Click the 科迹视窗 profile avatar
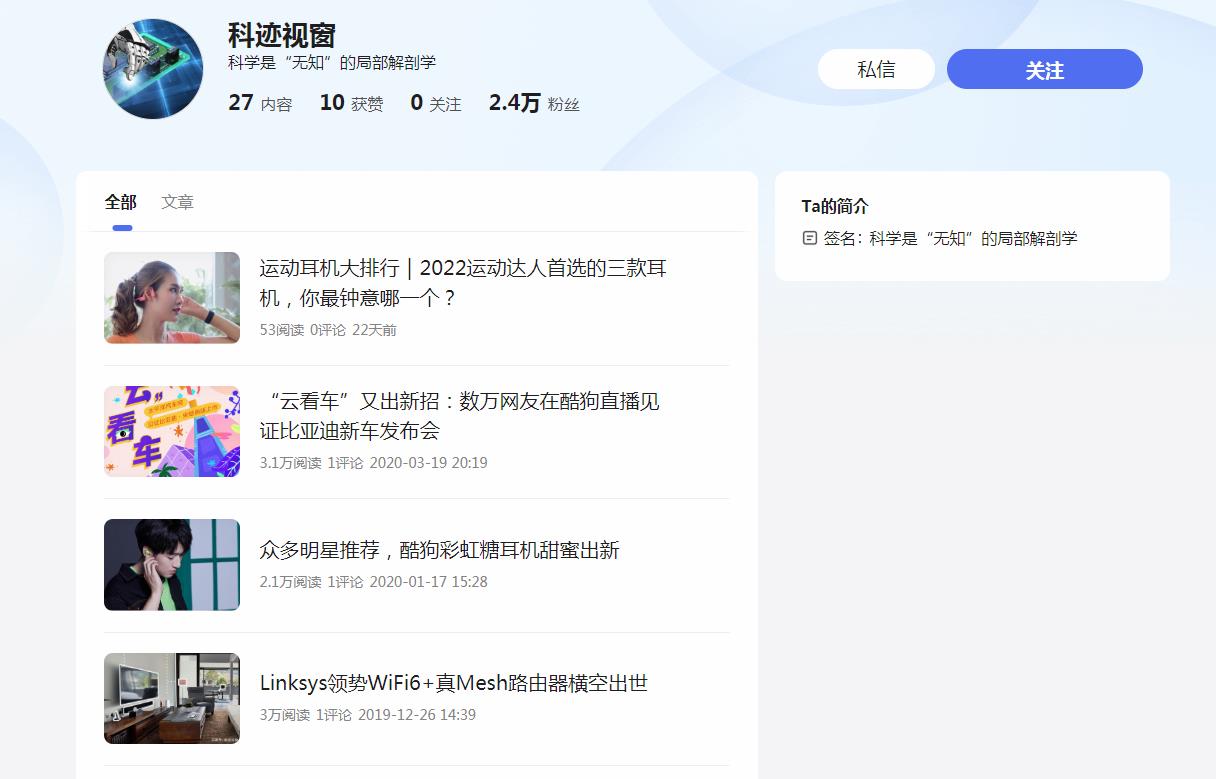The width and height of the screenshot is (1216, 779). pos(153,69)
